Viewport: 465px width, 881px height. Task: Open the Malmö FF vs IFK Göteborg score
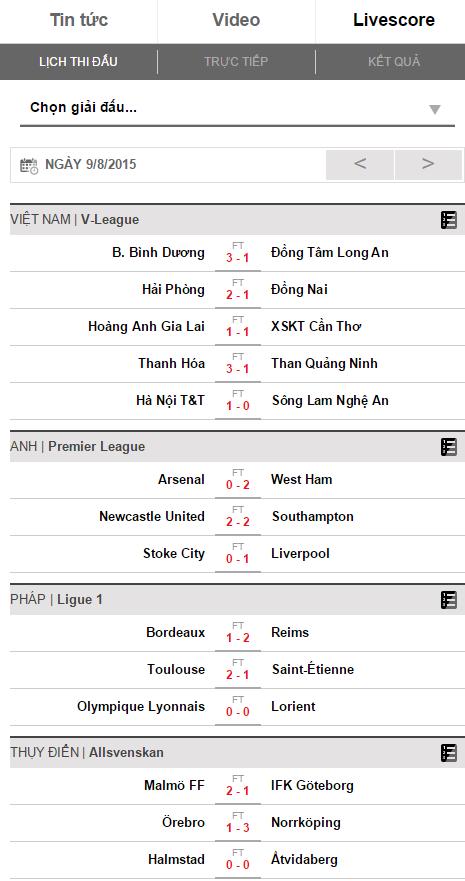[x=238, y=785]
